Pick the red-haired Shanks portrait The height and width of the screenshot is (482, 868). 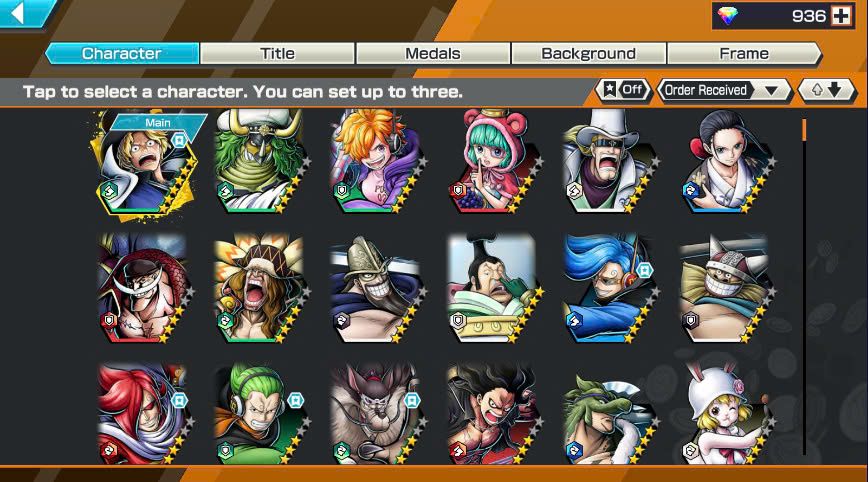pyautogui.click(x=145, y=413)
